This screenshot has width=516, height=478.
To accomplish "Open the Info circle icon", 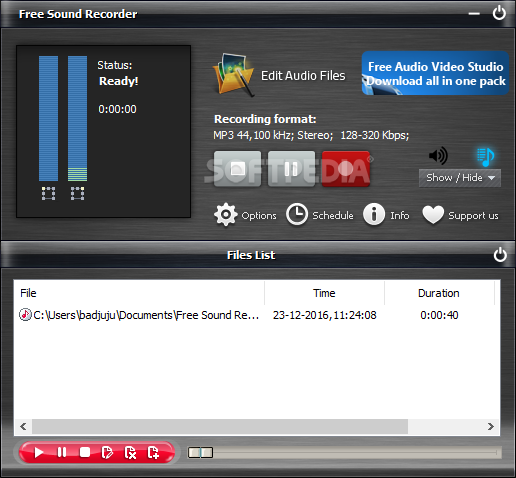I will pos(374,214).
